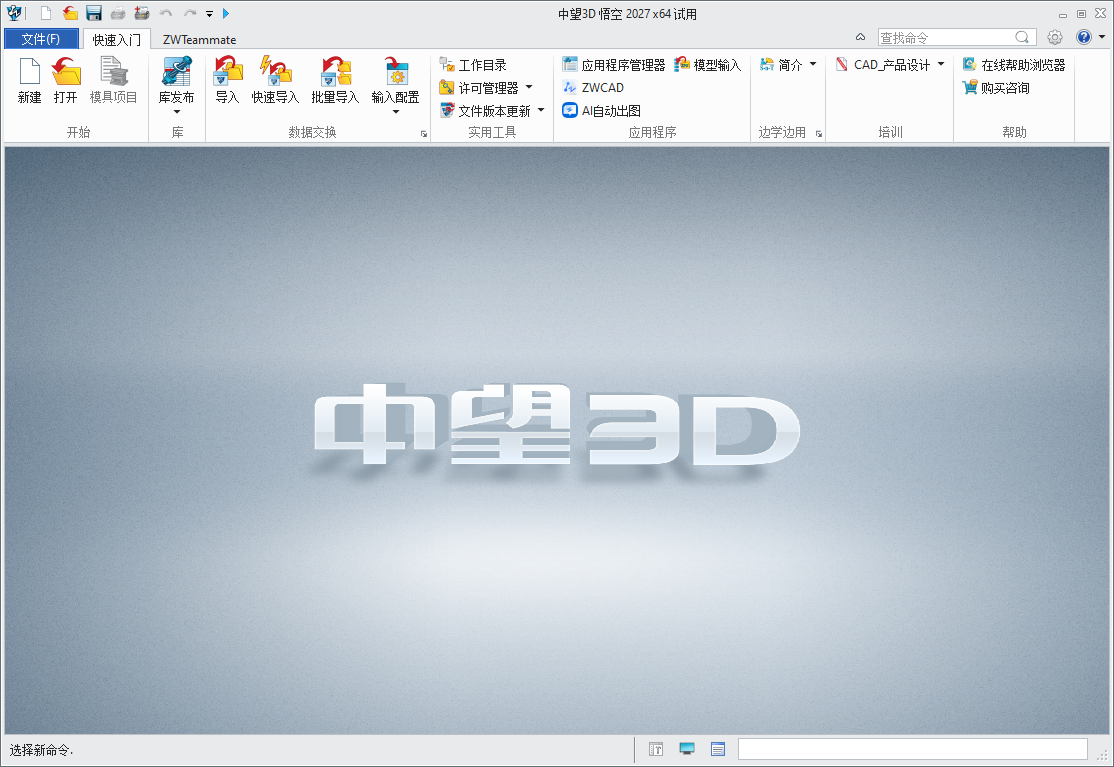This screenshot has height=767, width=1114.
Task: Click quick-access print icon
Action: [118, 13]
